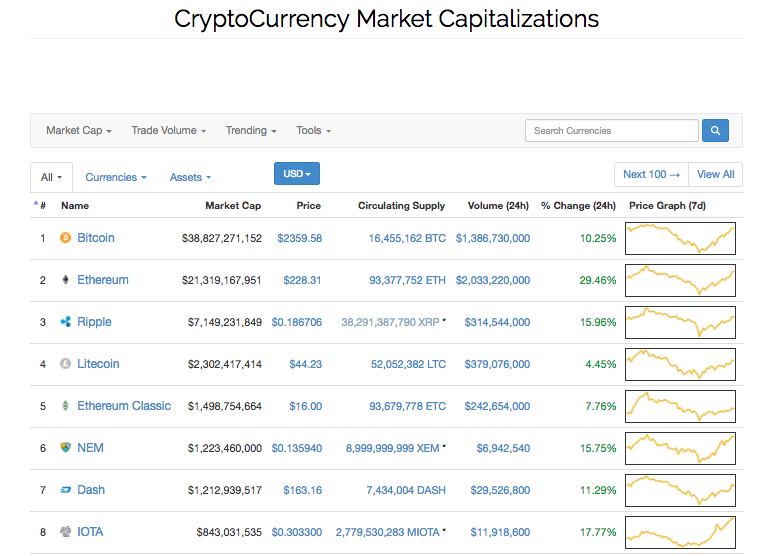This screenshot has height=556, width=761.
Task: Click Litecoin price $44.23
Action: (x=305, y=364)
